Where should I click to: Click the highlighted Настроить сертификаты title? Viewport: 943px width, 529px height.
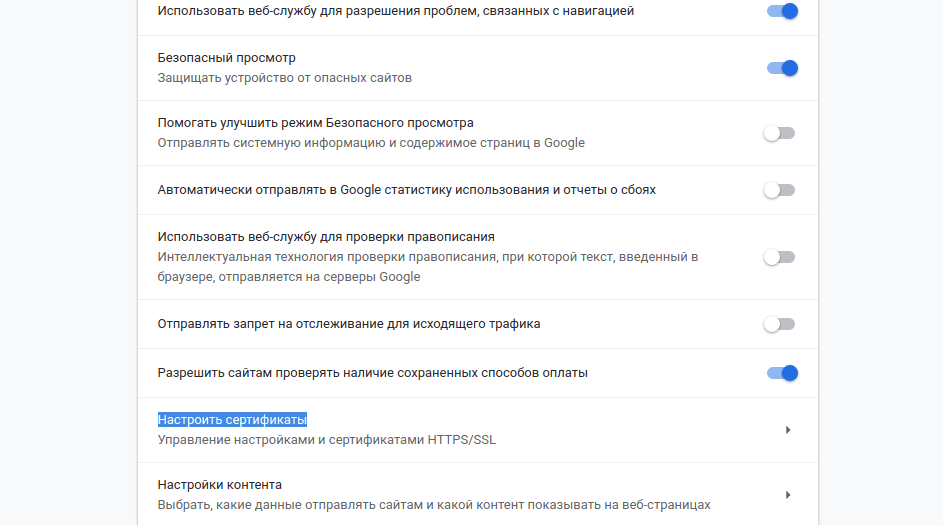(x=232, y=420)
